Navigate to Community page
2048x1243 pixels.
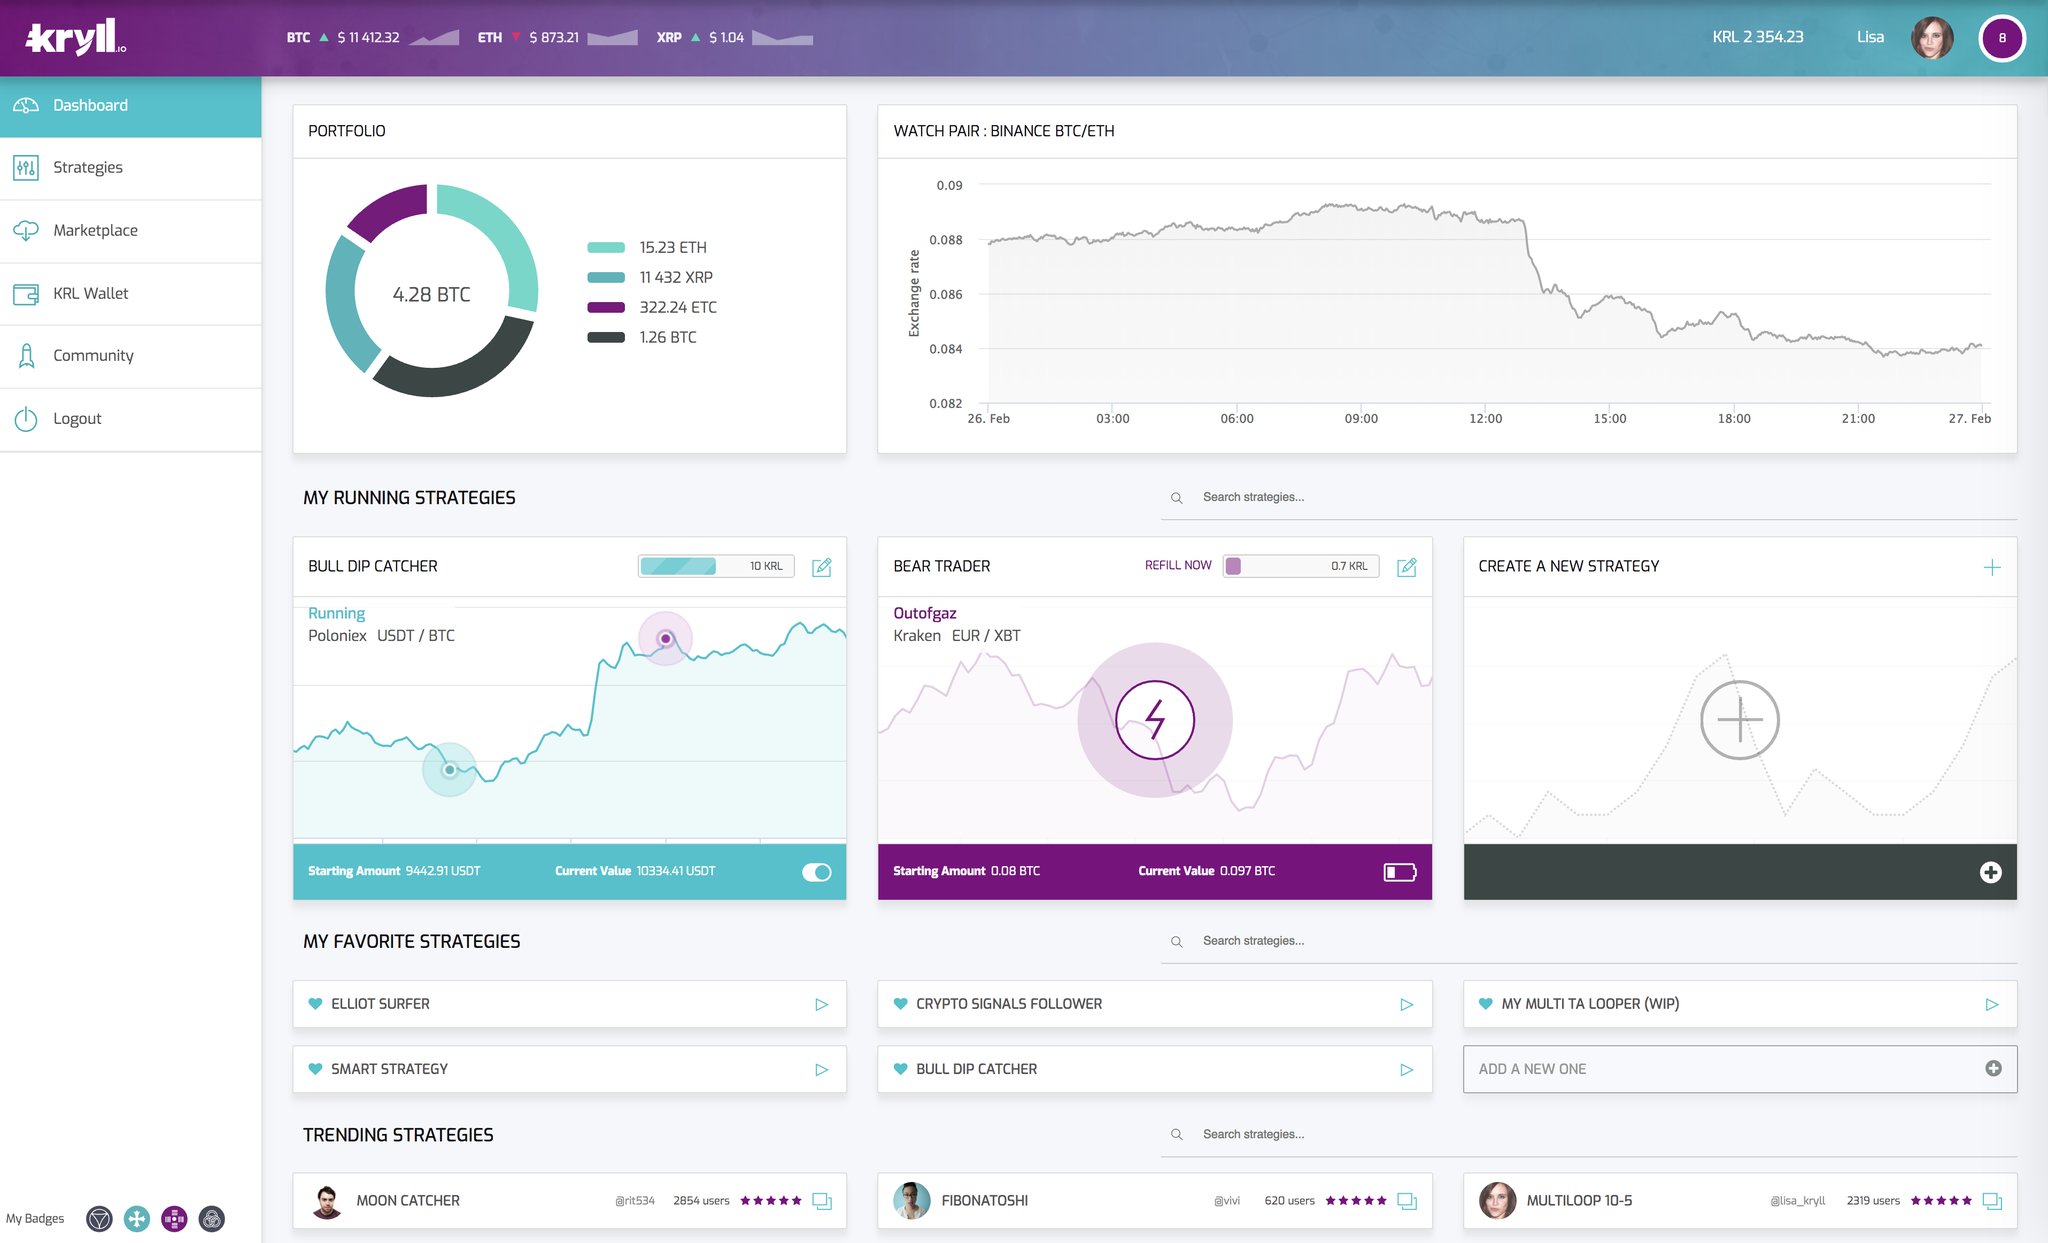click(130, 355)
